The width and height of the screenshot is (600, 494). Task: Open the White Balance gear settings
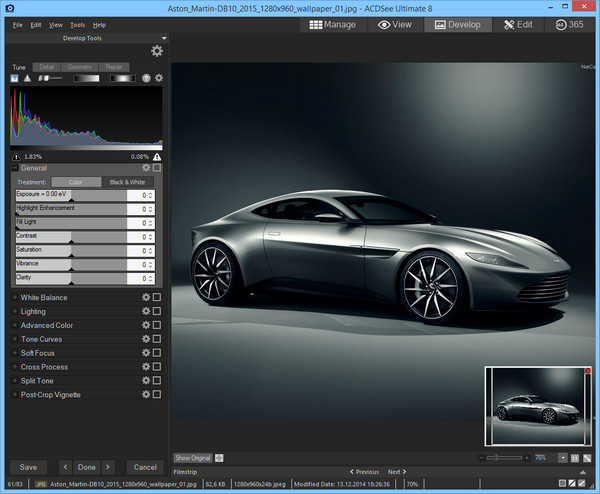[146, 298]
